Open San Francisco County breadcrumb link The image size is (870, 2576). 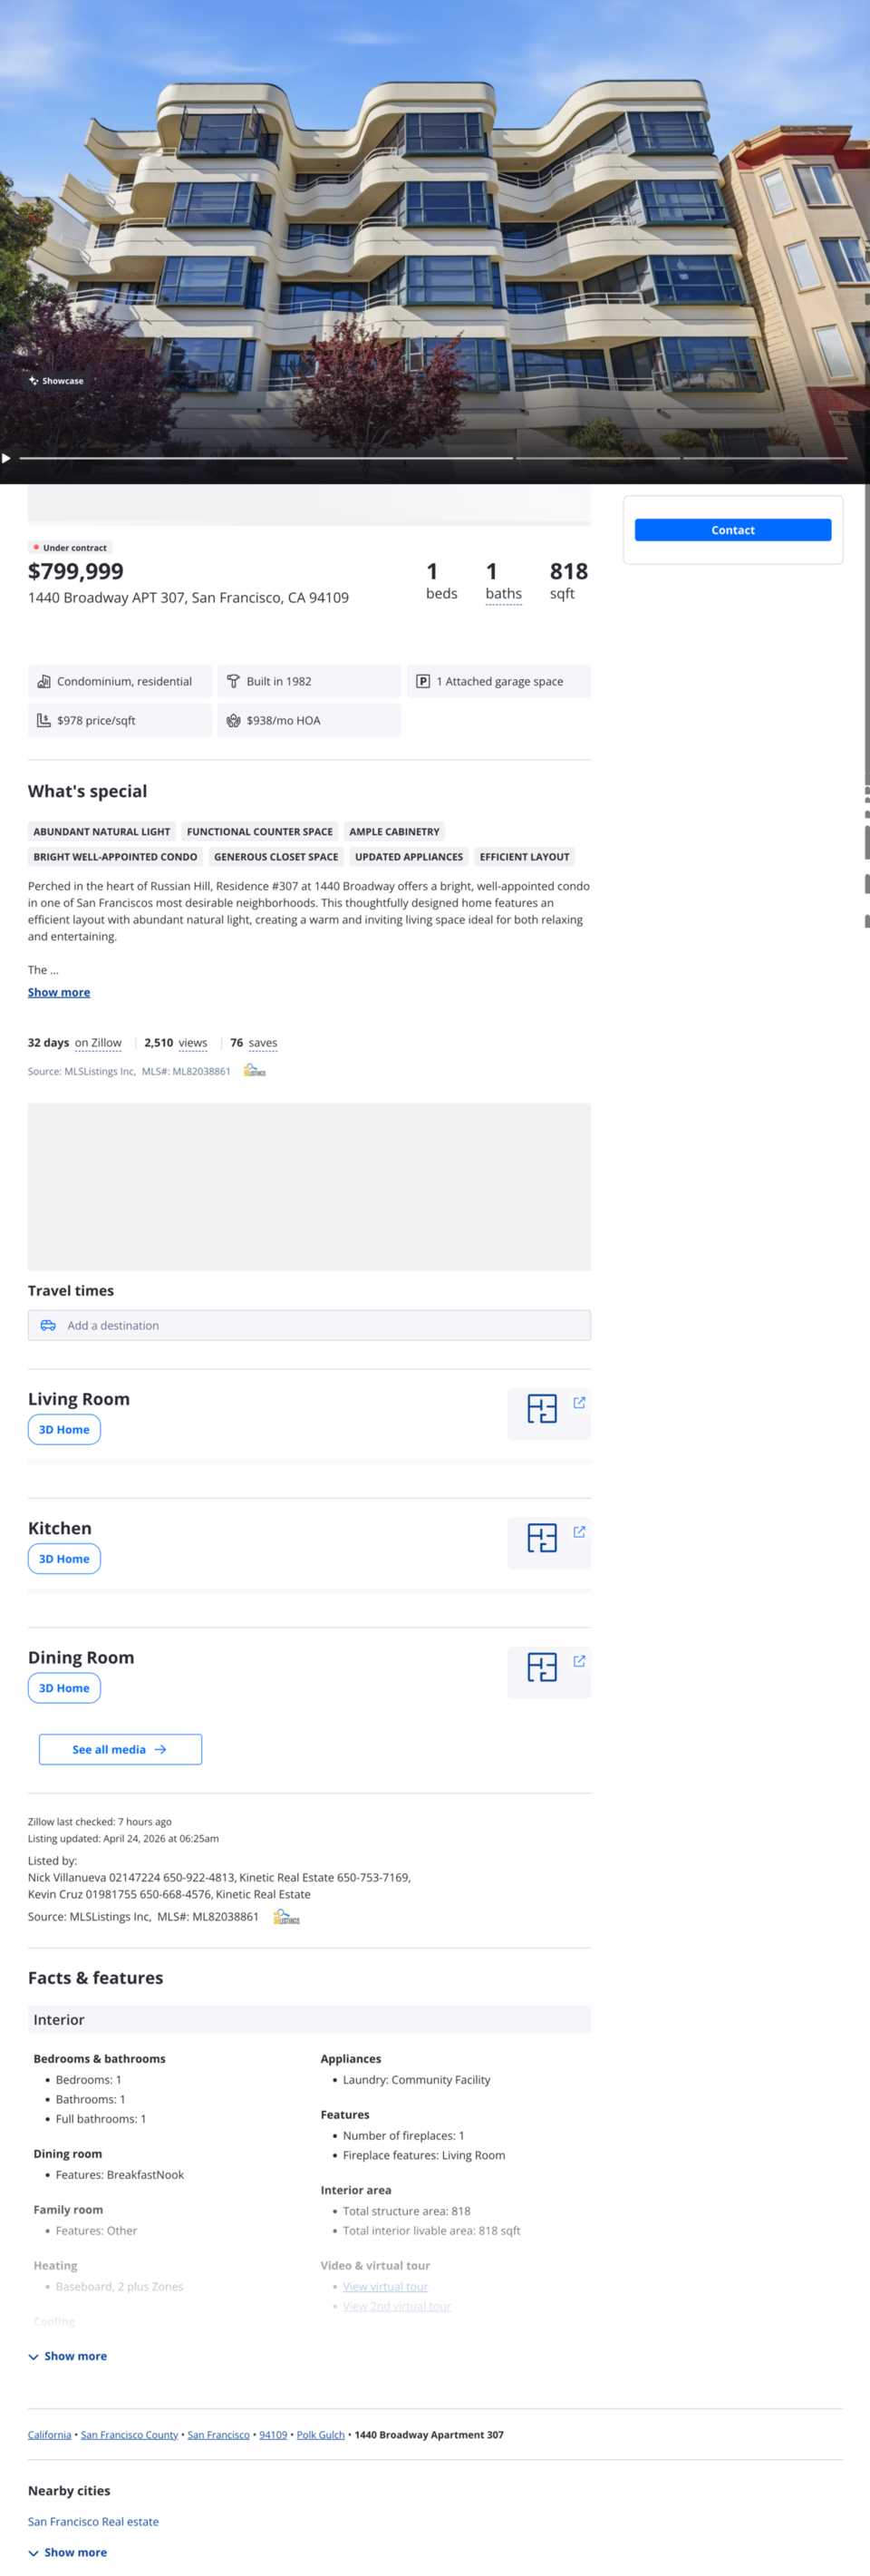tap(129, 2435)
